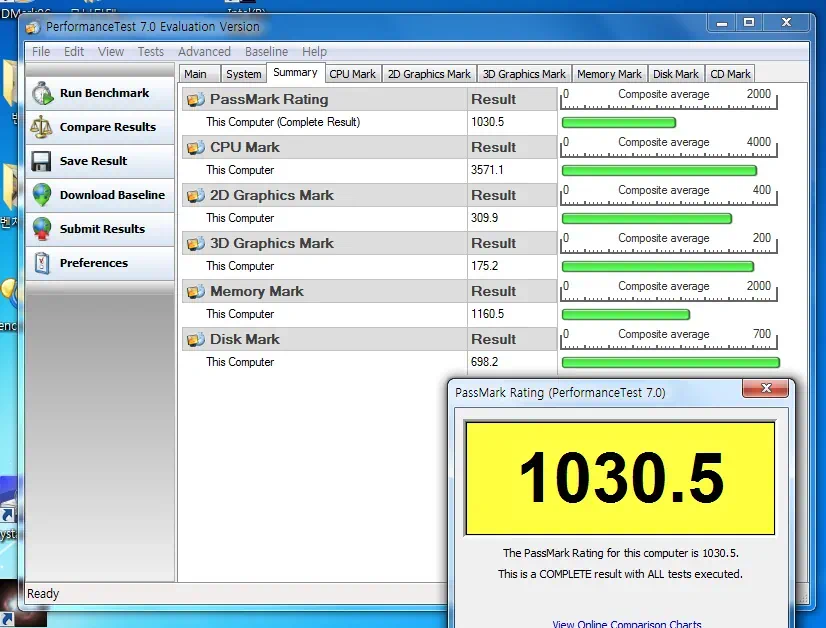Viewport: 826px width, 628px height.
Task: Click the Save Result diskette icon
Action: click(x=42, y=160)
